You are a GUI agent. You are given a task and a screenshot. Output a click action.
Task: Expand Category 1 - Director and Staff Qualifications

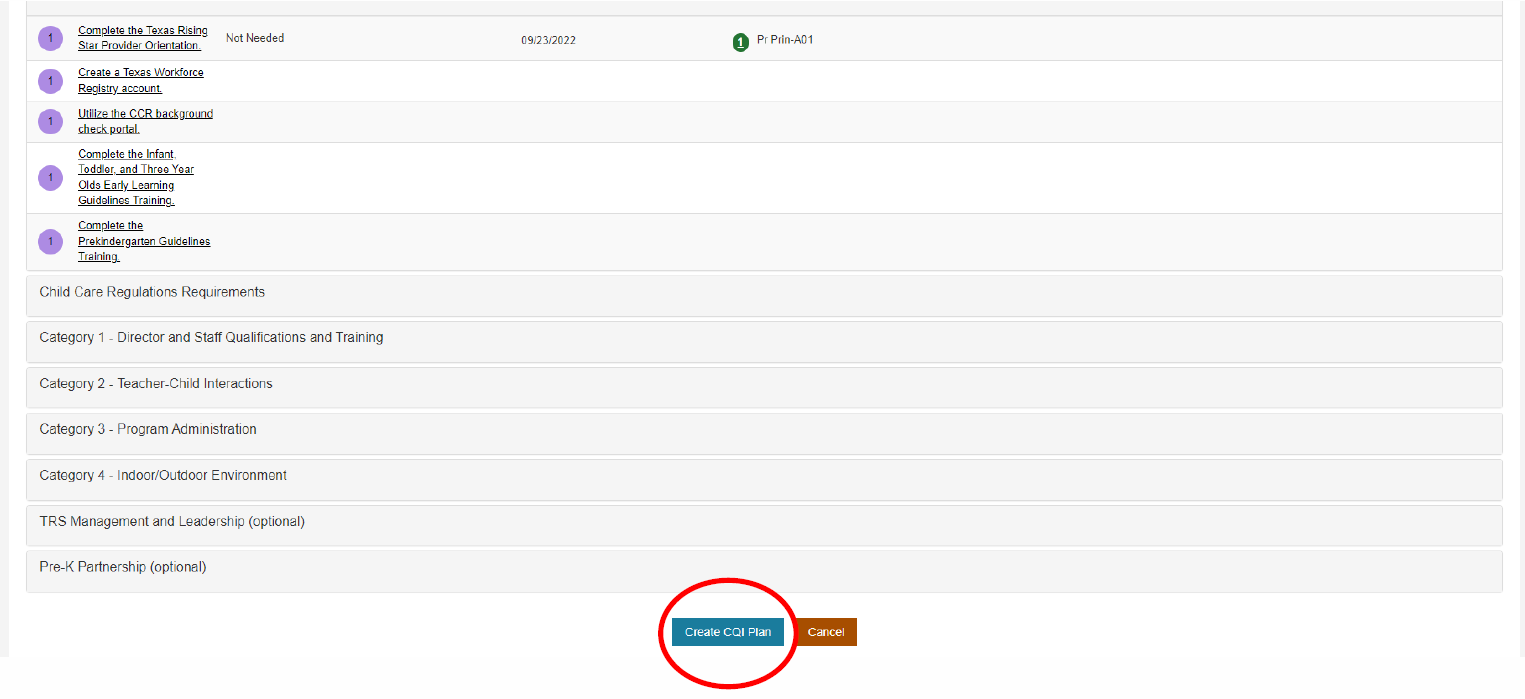[x=210, y=337]
